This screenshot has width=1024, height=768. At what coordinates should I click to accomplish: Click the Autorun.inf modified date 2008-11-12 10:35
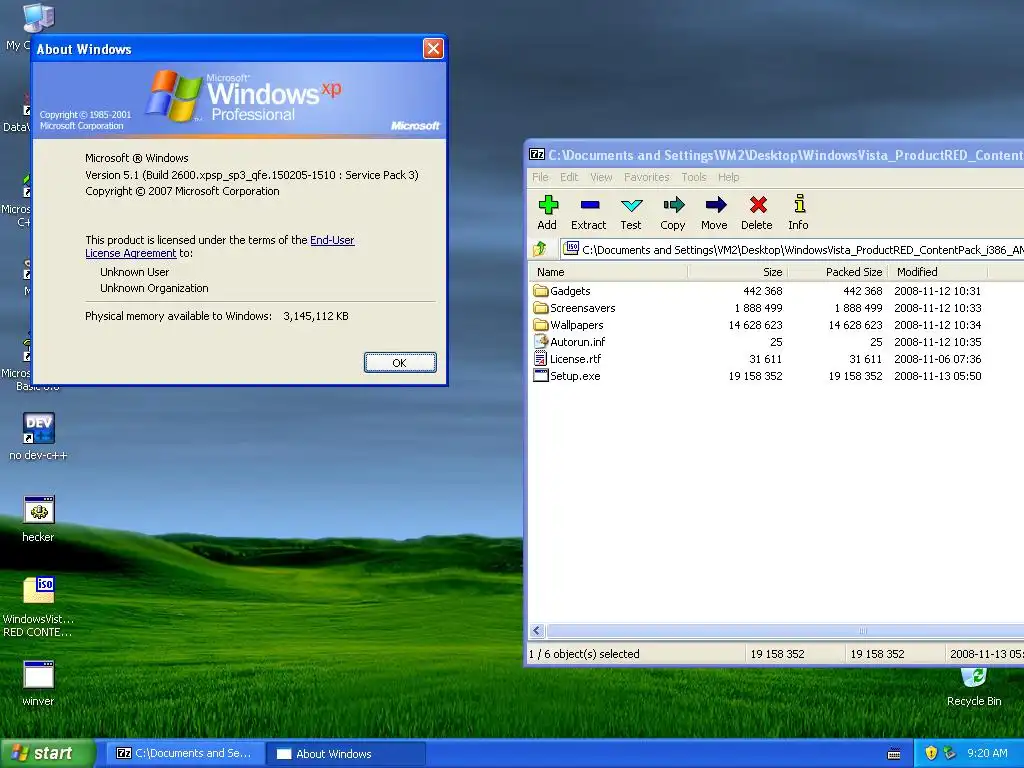937,342
